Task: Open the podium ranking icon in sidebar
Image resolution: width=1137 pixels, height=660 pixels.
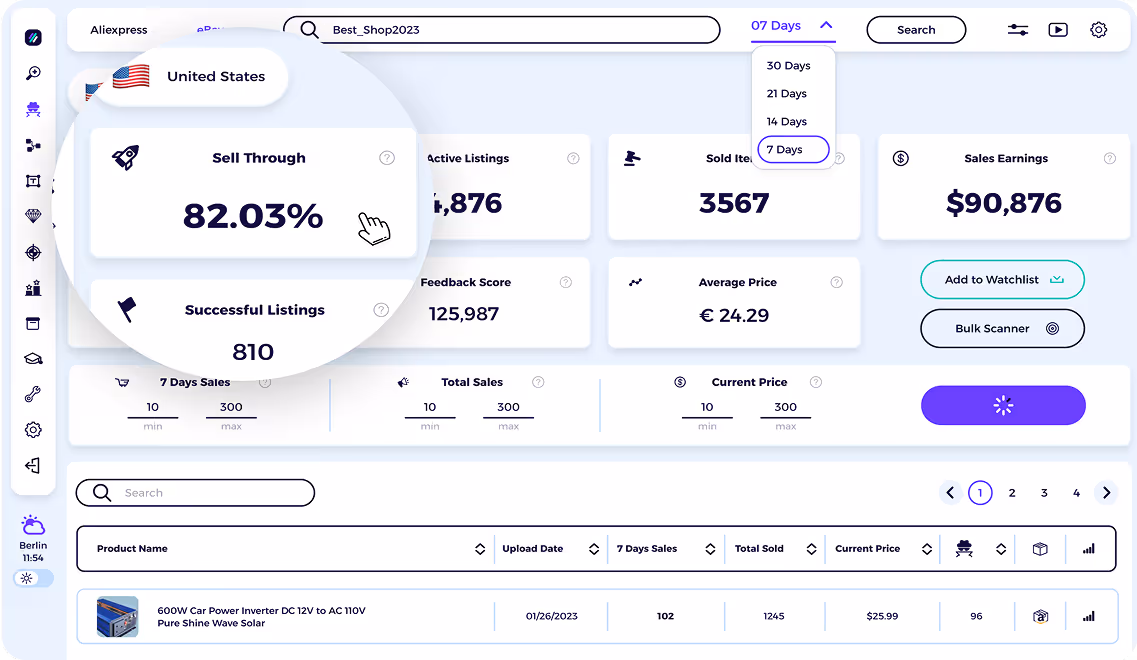Action: (33, 288)
